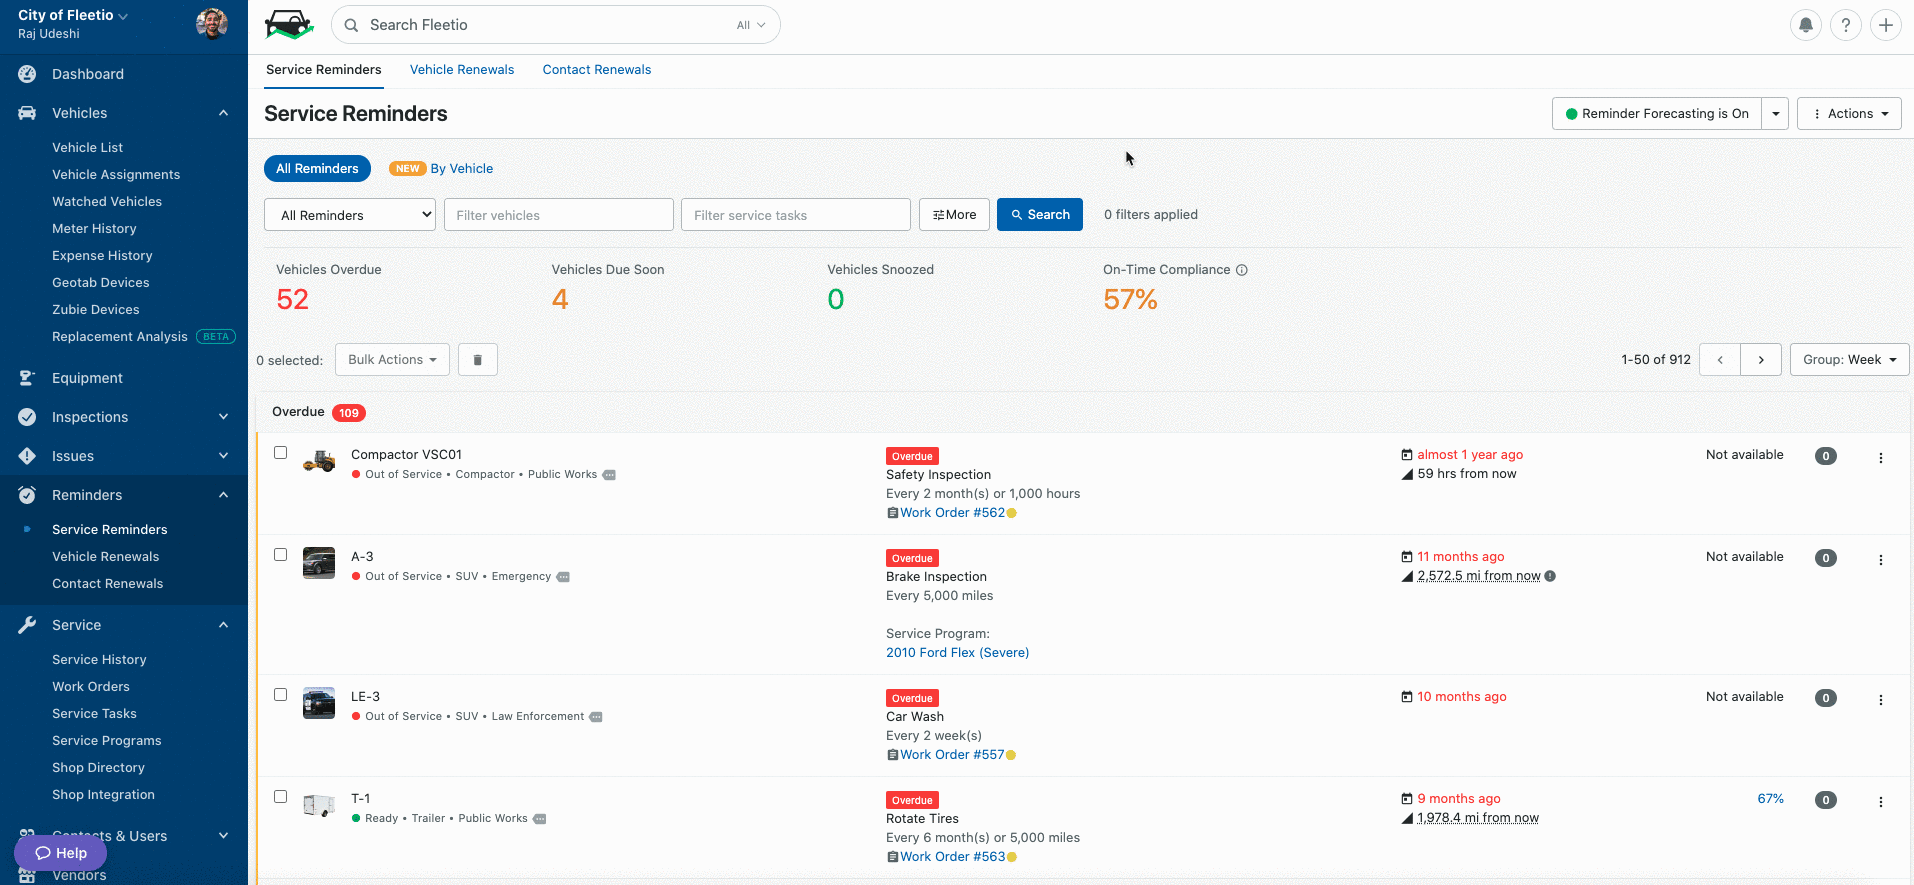Click the plus add-new icon
The width and height of the screenshot is (1914, 885).
[1886, 25]
